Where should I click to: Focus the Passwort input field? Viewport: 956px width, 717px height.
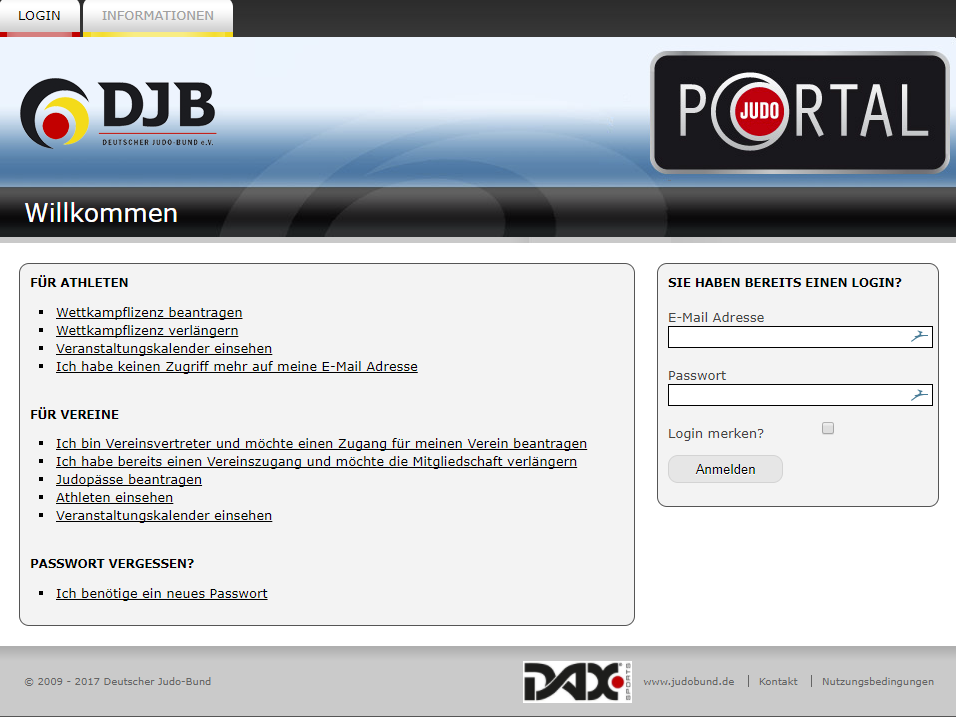click(x=786, y=395)
